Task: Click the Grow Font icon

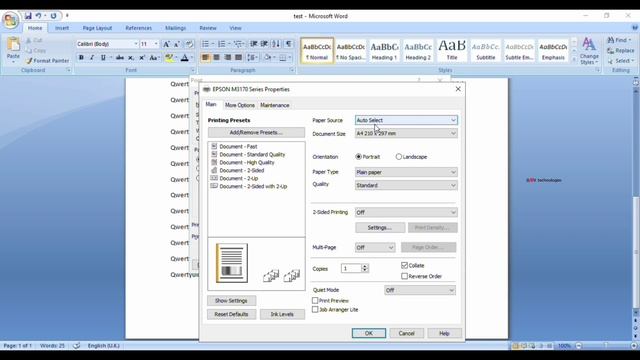Action: tap(166, 44)
